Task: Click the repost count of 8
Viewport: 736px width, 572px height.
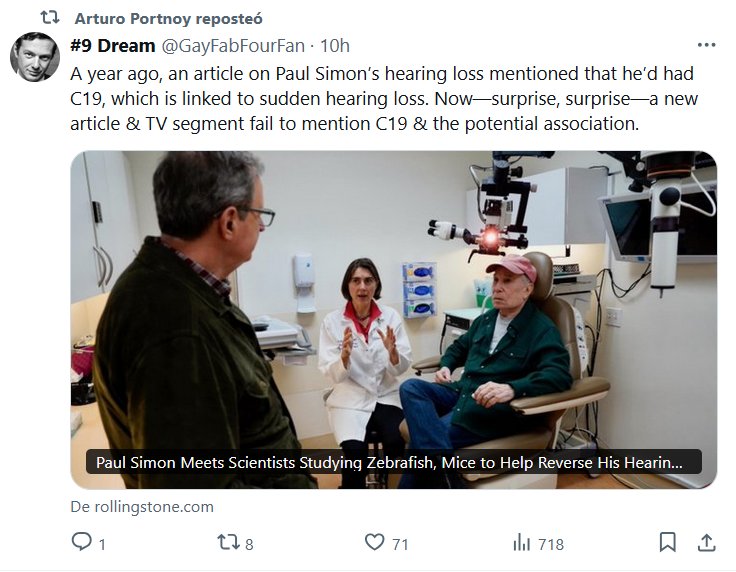Action: coord(249,544)
